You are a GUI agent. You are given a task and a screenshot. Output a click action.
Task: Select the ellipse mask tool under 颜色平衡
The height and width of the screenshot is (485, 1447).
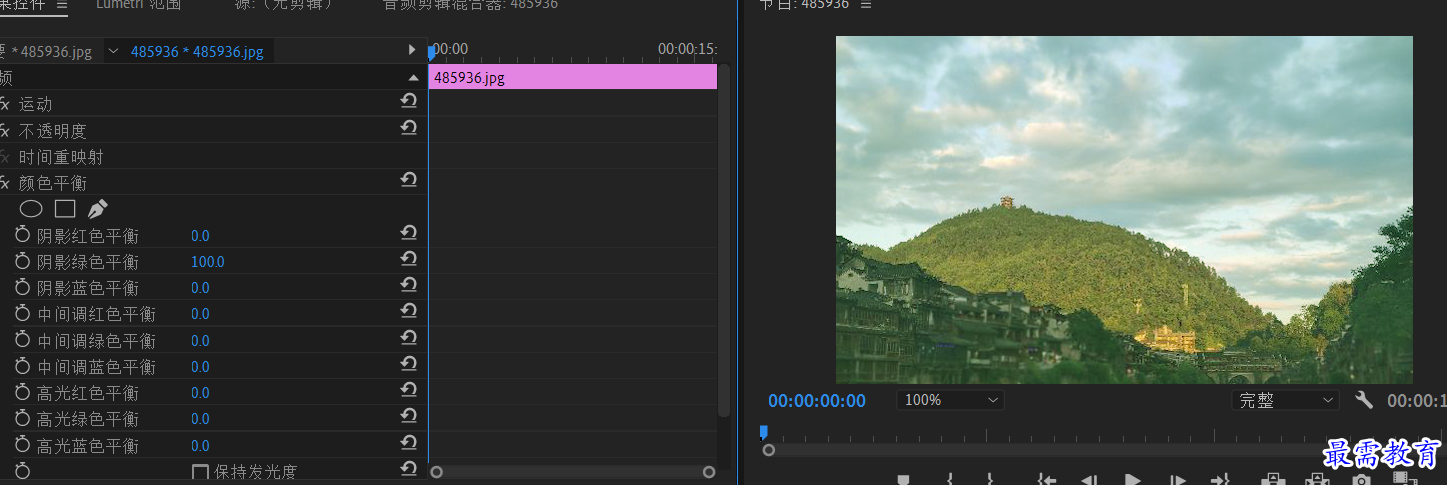point(31,209)
